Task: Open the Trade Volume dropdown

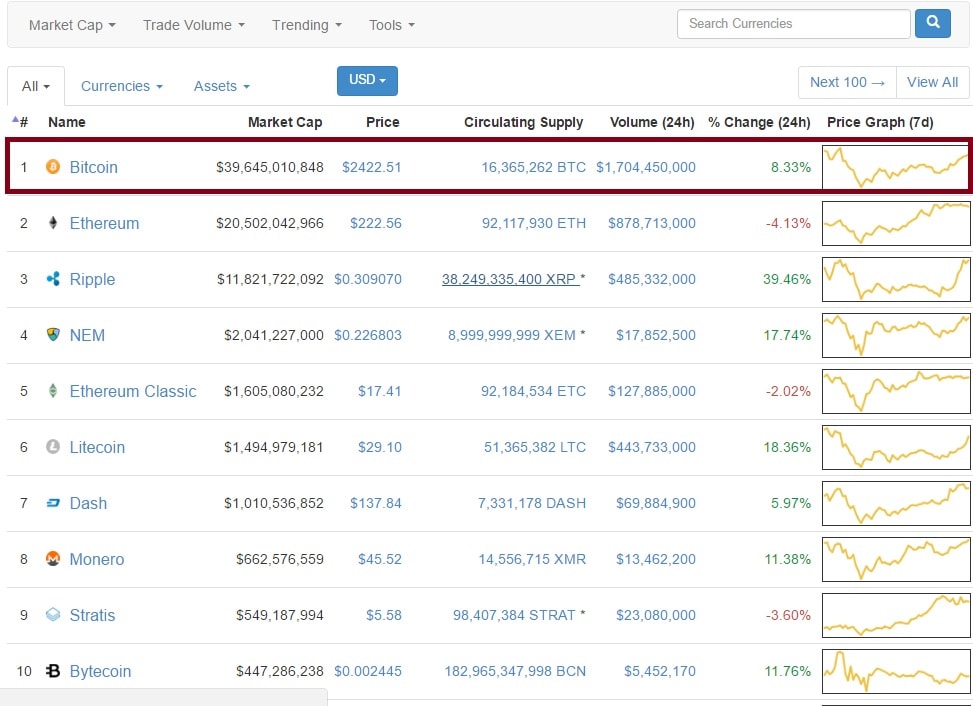Action: coord(193,25)
